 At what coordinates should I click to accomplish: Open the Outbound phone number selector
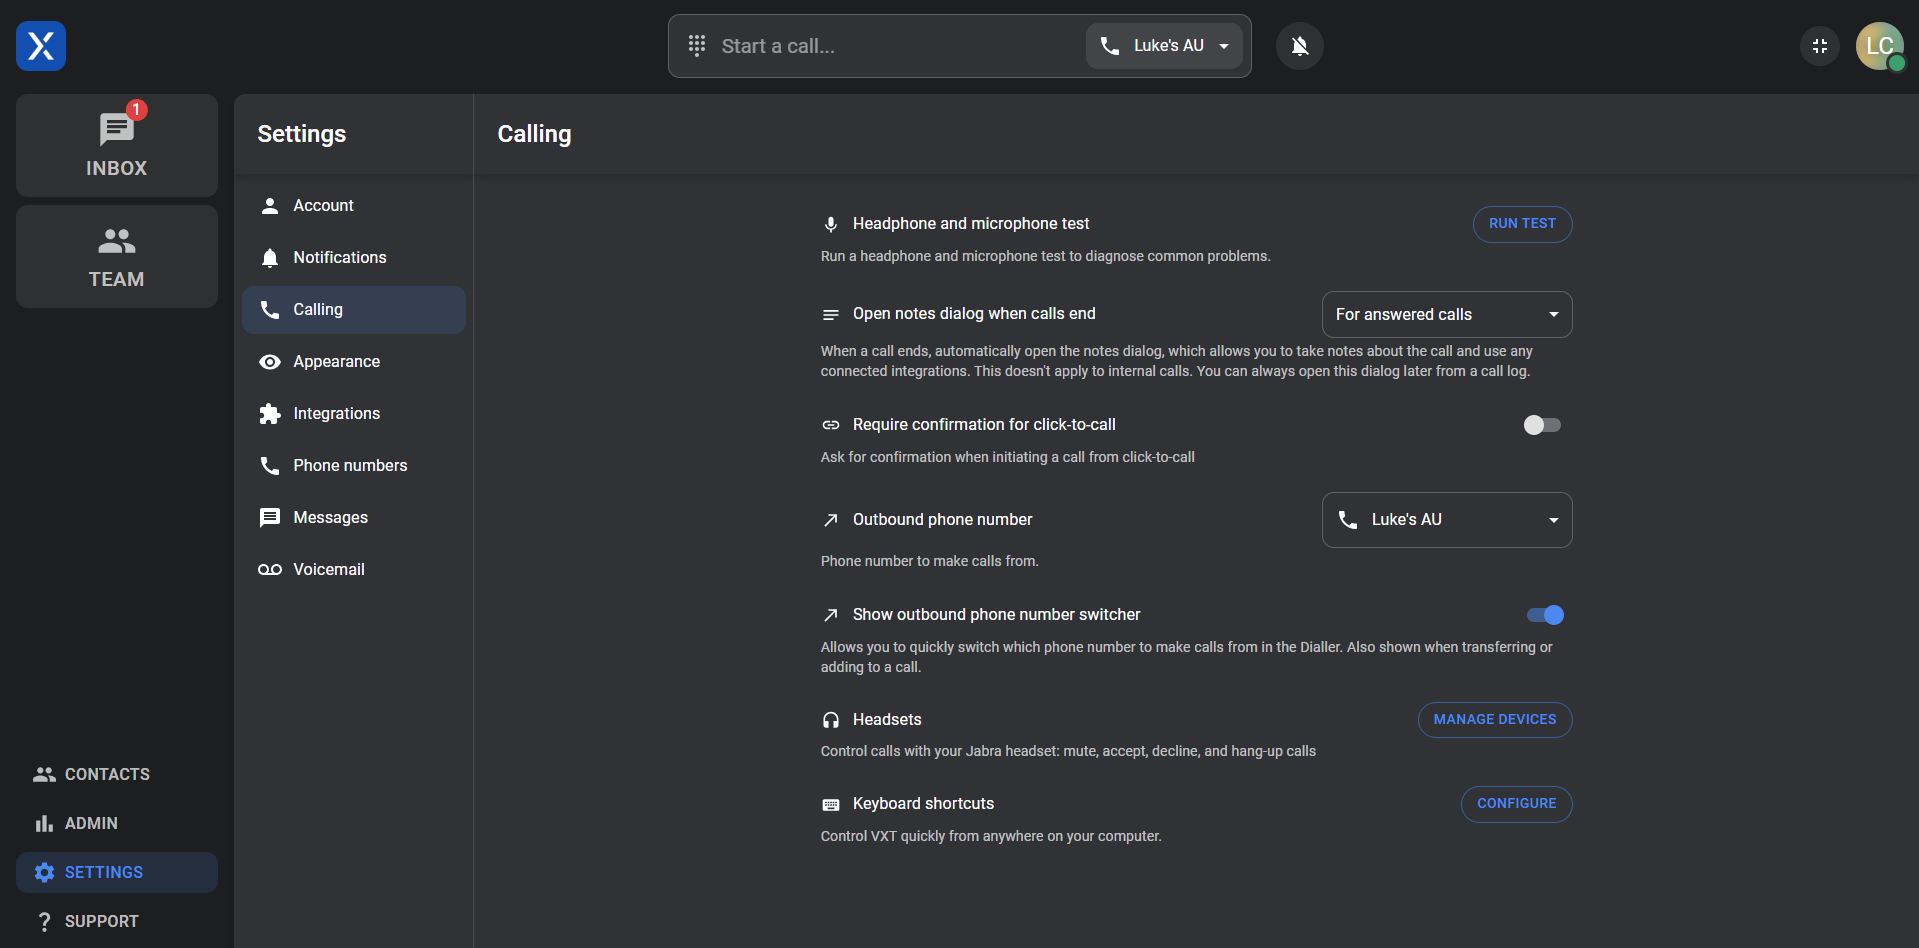coord(1446,519)
